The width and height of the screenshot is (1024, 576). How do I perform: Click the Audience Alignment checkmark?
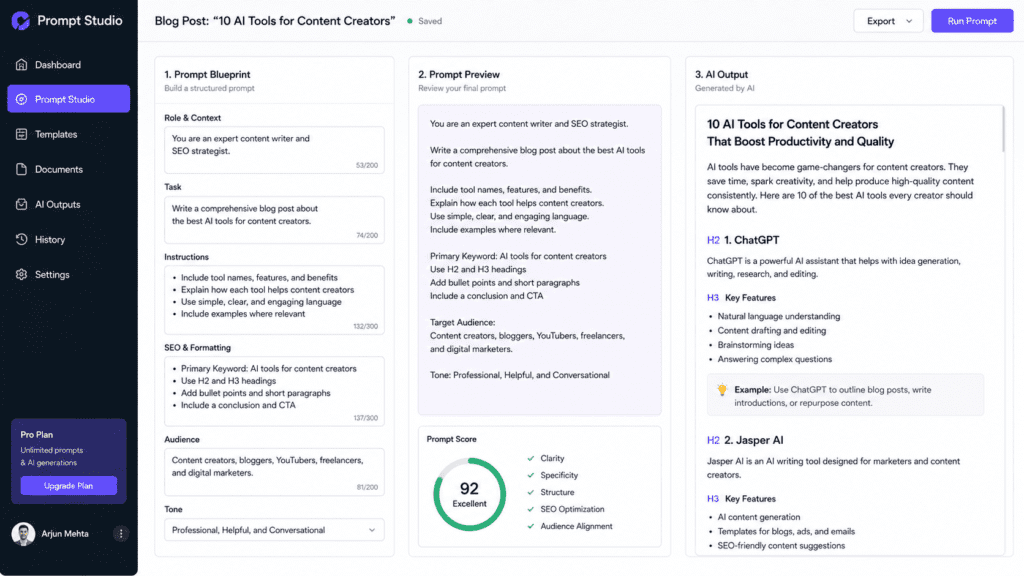[x=531, y=526]
